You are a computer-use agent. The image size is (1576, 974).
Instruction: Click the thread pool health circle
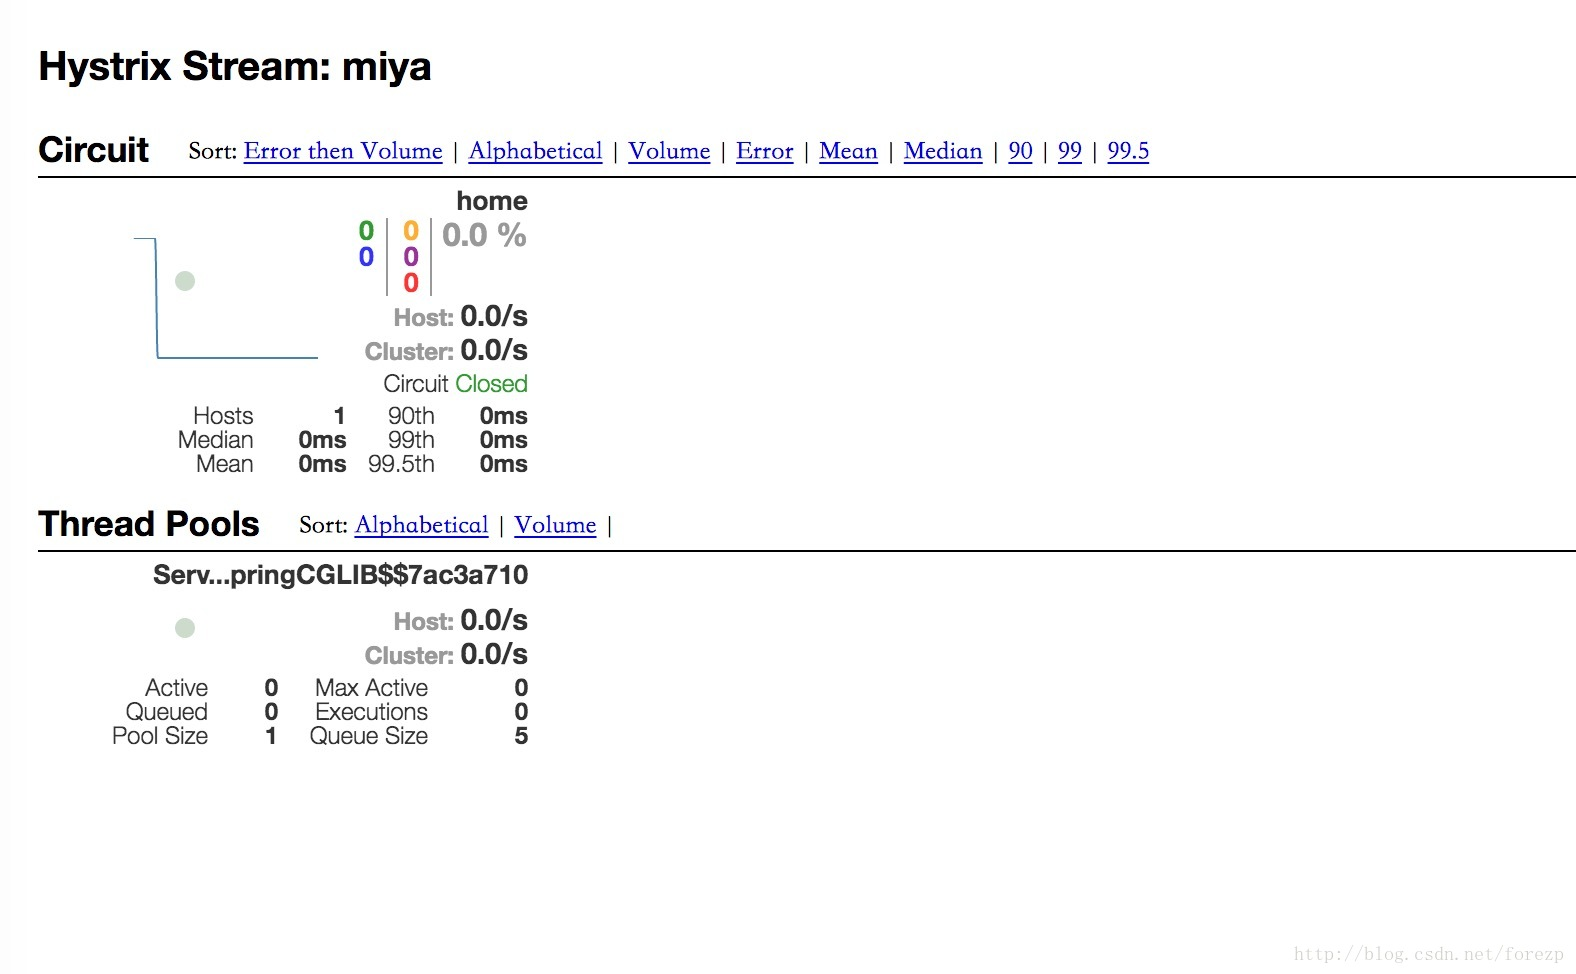click(x=185, y=628)
